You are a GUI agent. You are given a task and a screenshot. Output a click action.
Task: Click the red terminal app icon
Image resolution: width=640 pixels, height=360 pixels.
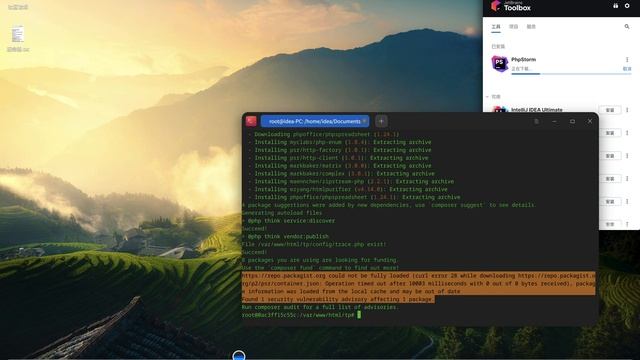point(251,121)
